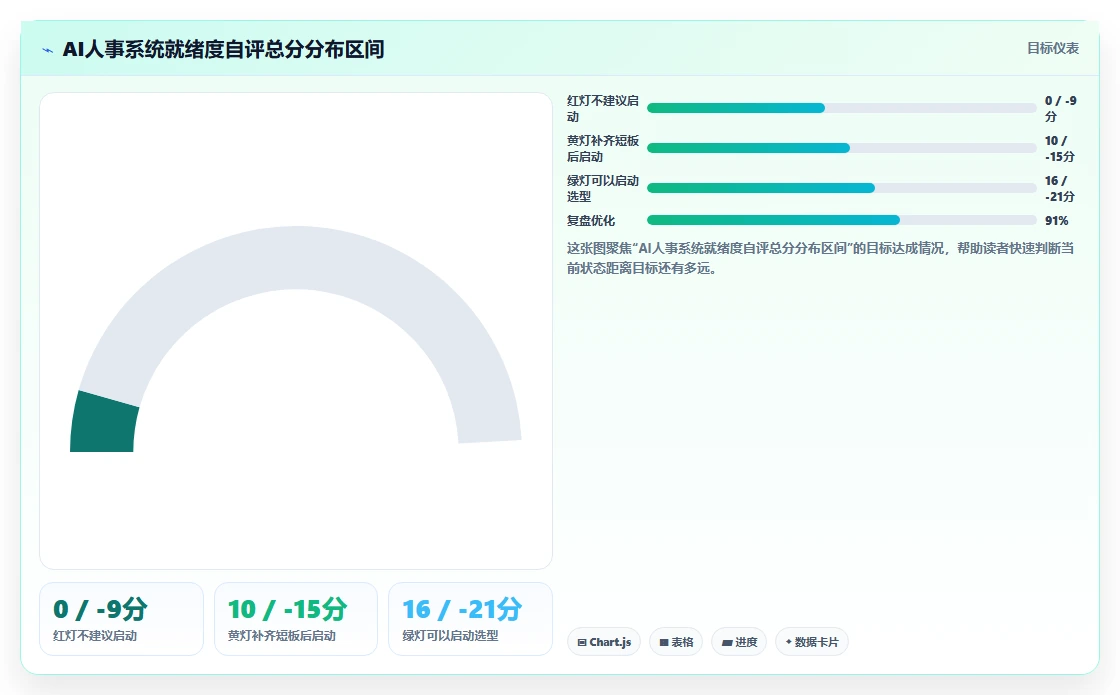Click the 10 / -15分 value beside second bar
Image resolution: width=1120 pixels, height=695 pixels.
coord(1060,149)
